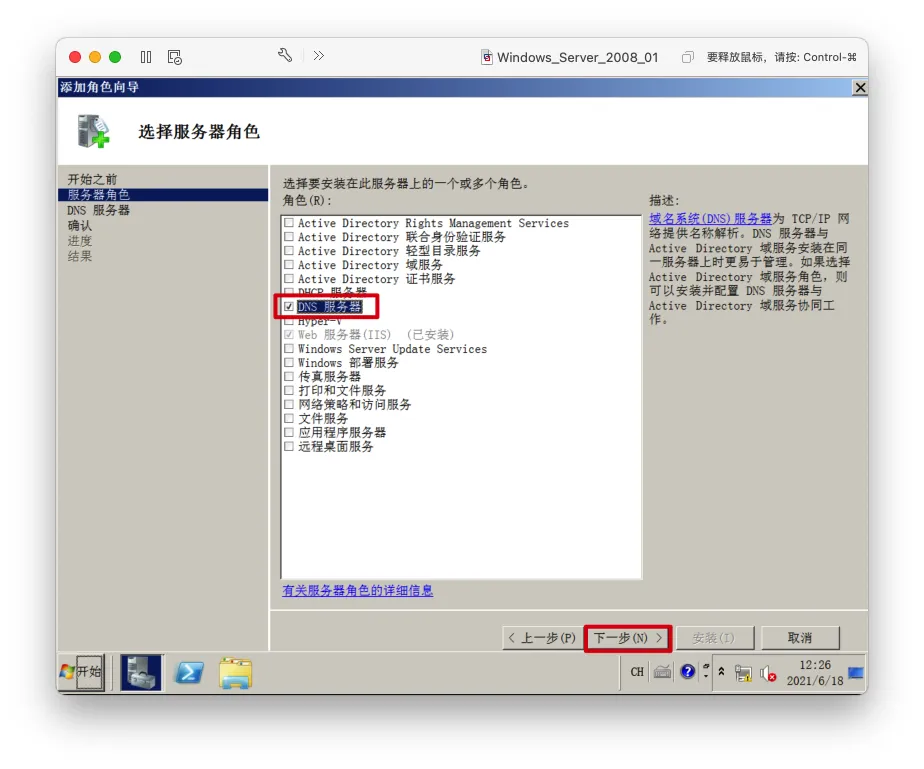Select the DNS 服务器 role text

(x=329, y=306)
